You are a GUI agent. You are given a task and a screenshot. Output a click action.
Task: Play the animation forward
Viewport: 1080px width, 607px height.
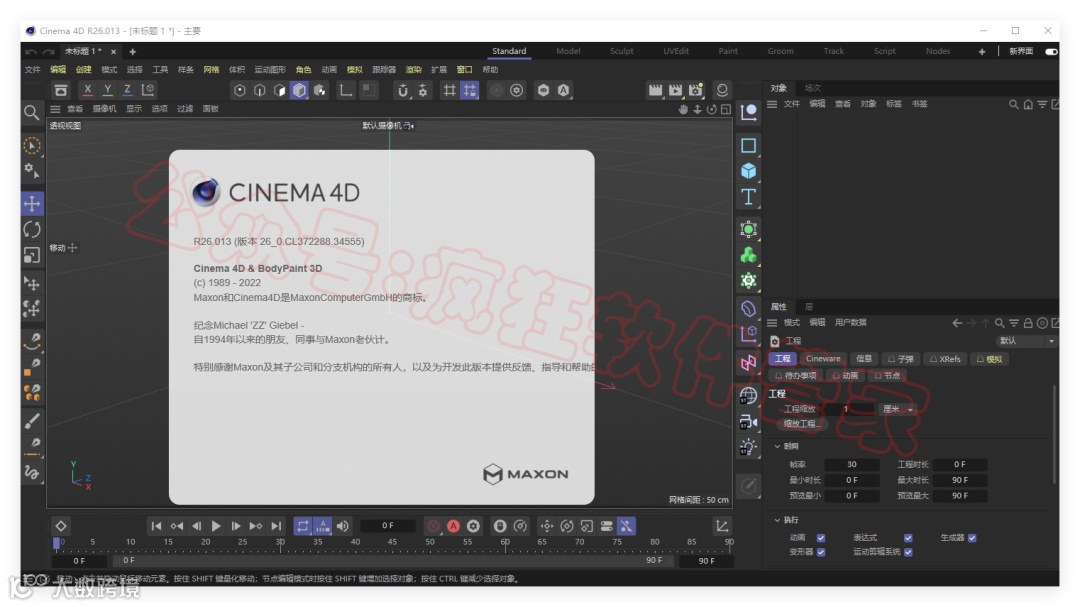pos(216,526)
